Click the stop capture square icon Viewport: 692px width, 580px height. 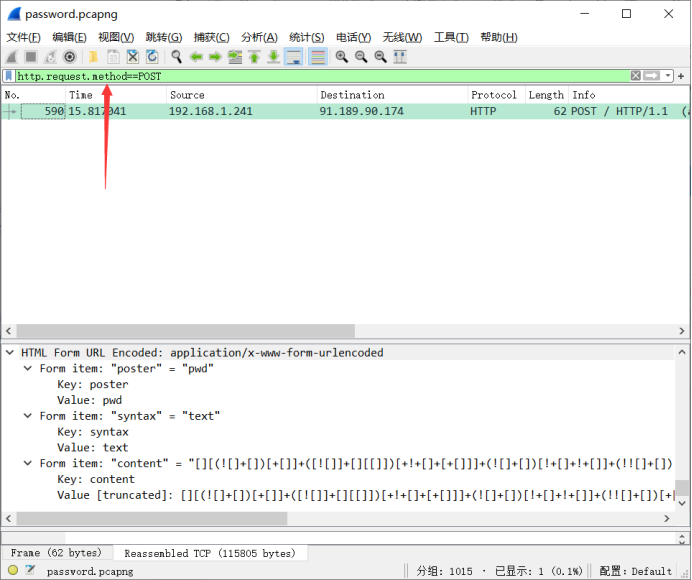point(31,57)
